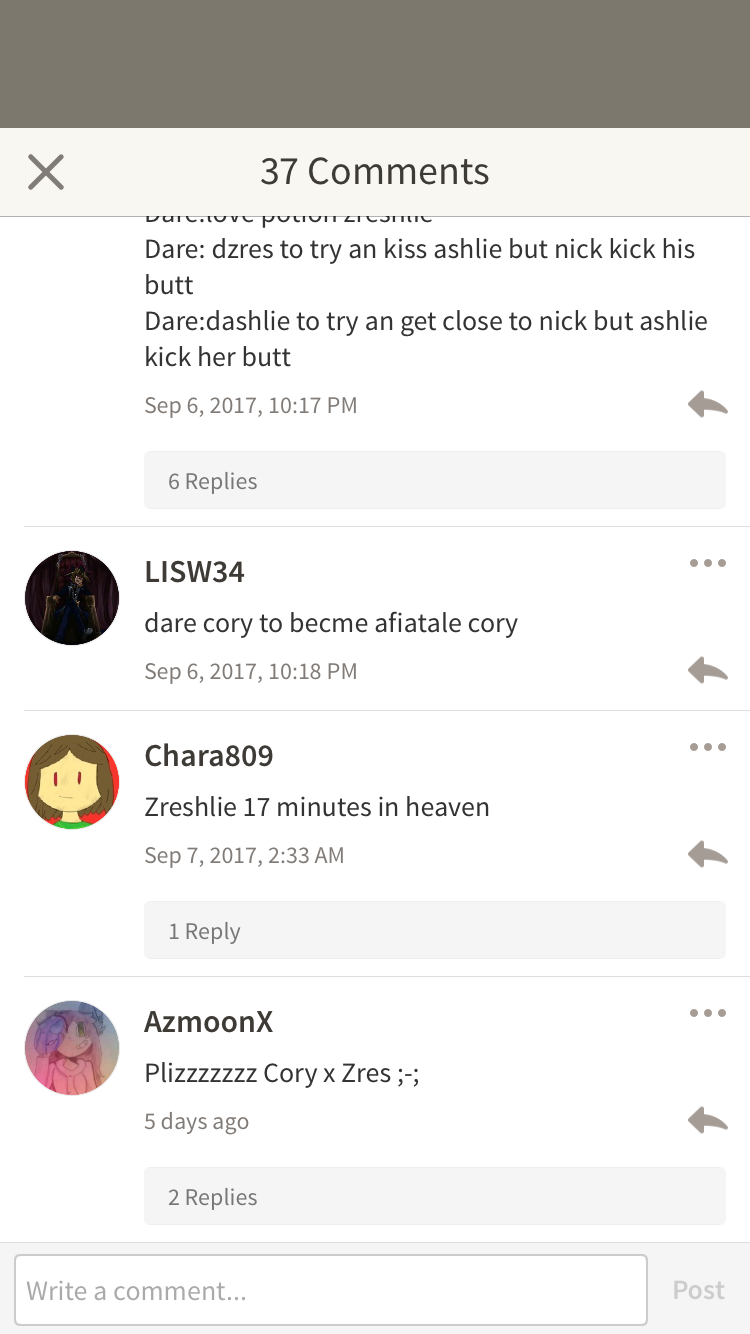Open more options for LISW34's comment
The height and width of the screenshot is (1334, 750).
tap(707, 563)
